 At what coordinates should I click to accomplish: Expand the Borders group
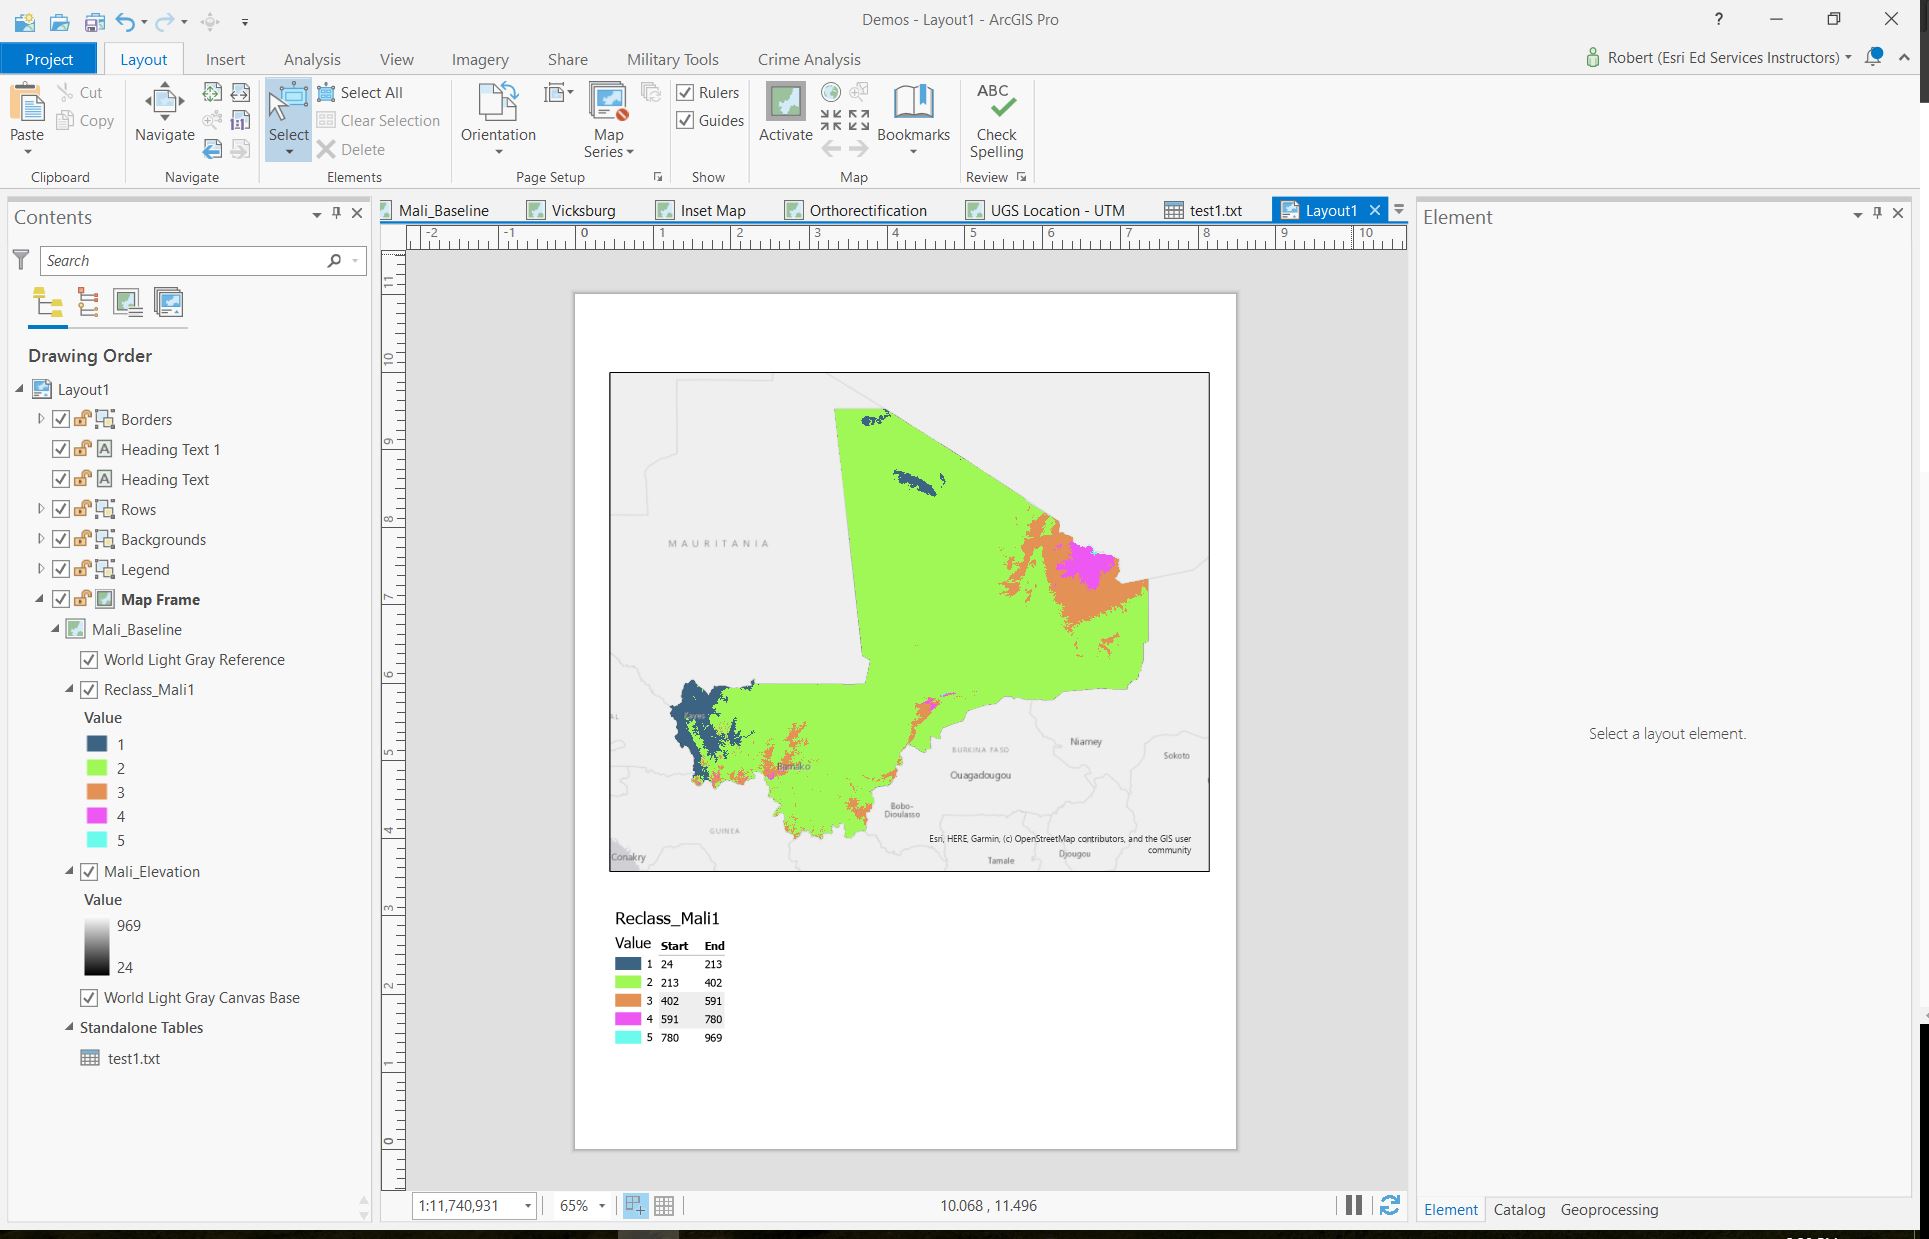pos(41,419)
